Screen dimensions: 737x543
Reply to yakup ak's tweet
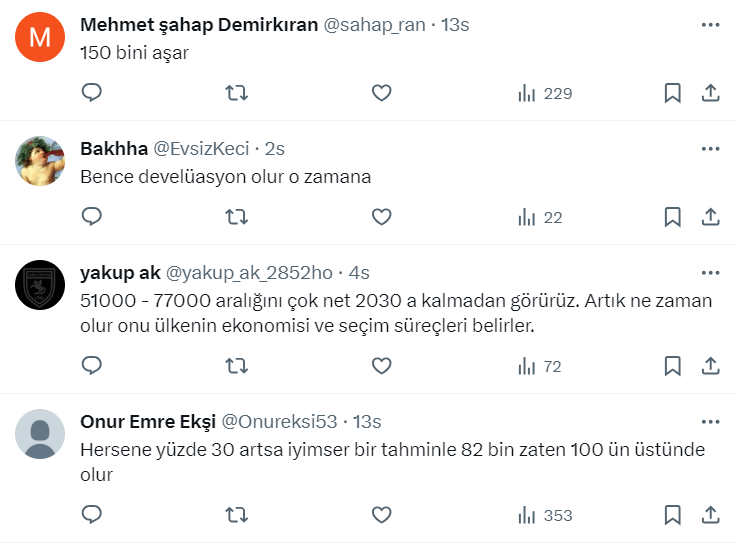coord(92,366)
